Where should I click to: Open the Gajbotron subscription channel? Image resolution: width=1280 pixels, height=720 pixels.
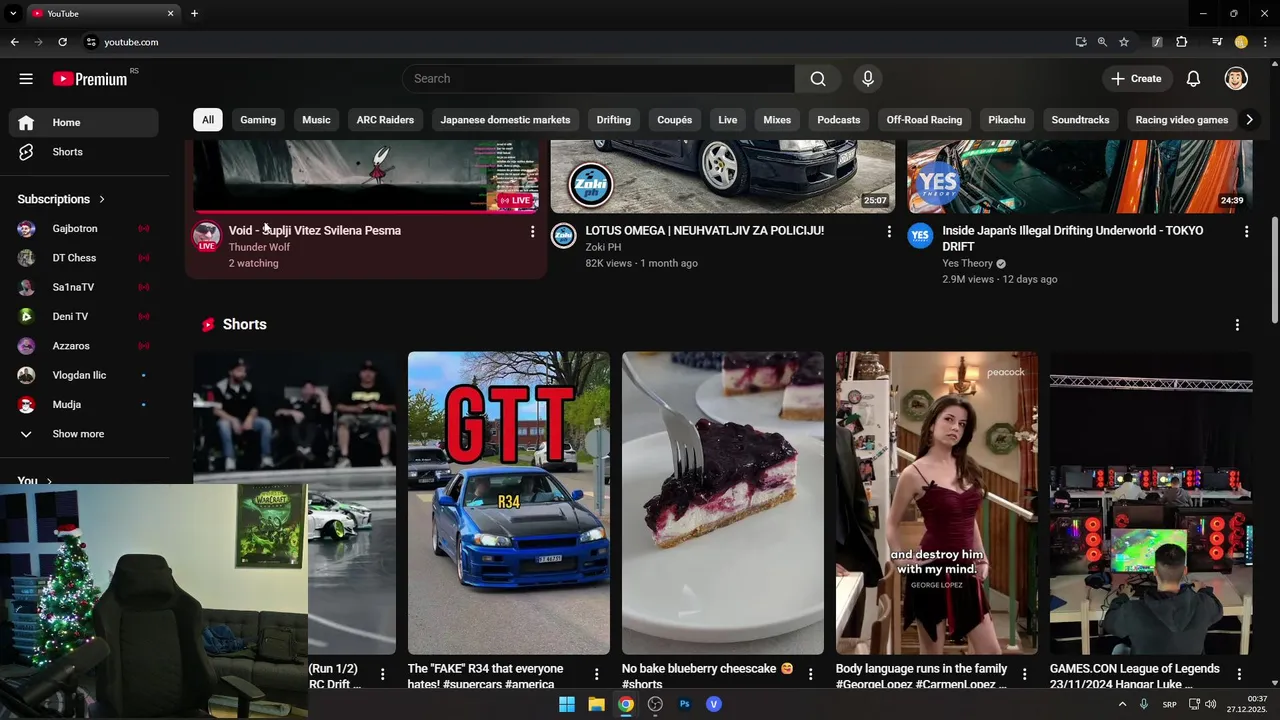click(84, 229)
